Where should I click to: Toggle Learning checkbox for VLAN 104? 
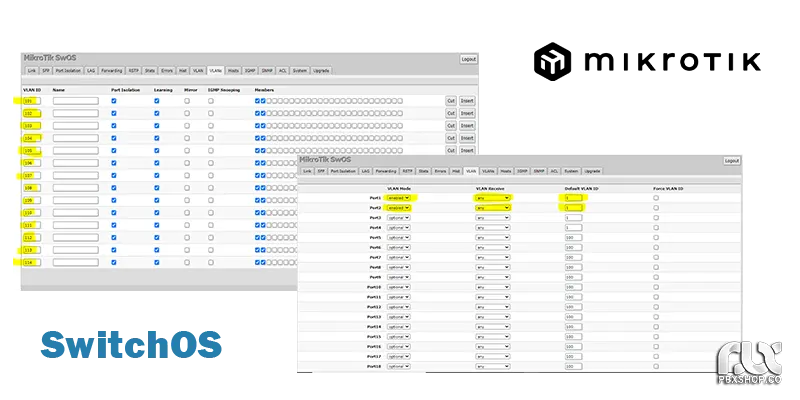[x=157, y=138]
